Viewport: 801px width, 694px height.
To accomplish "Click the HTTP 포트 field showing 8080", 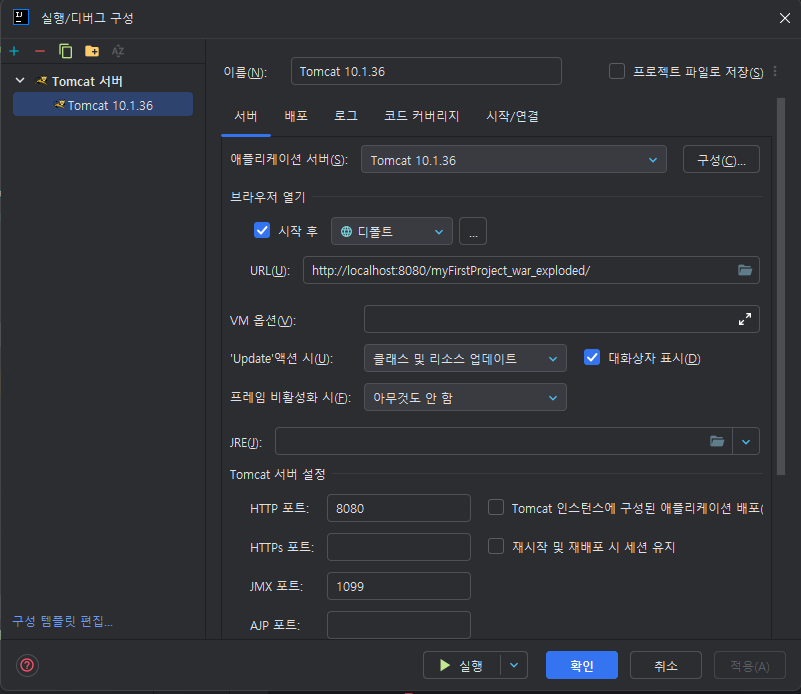I will 398,508.
